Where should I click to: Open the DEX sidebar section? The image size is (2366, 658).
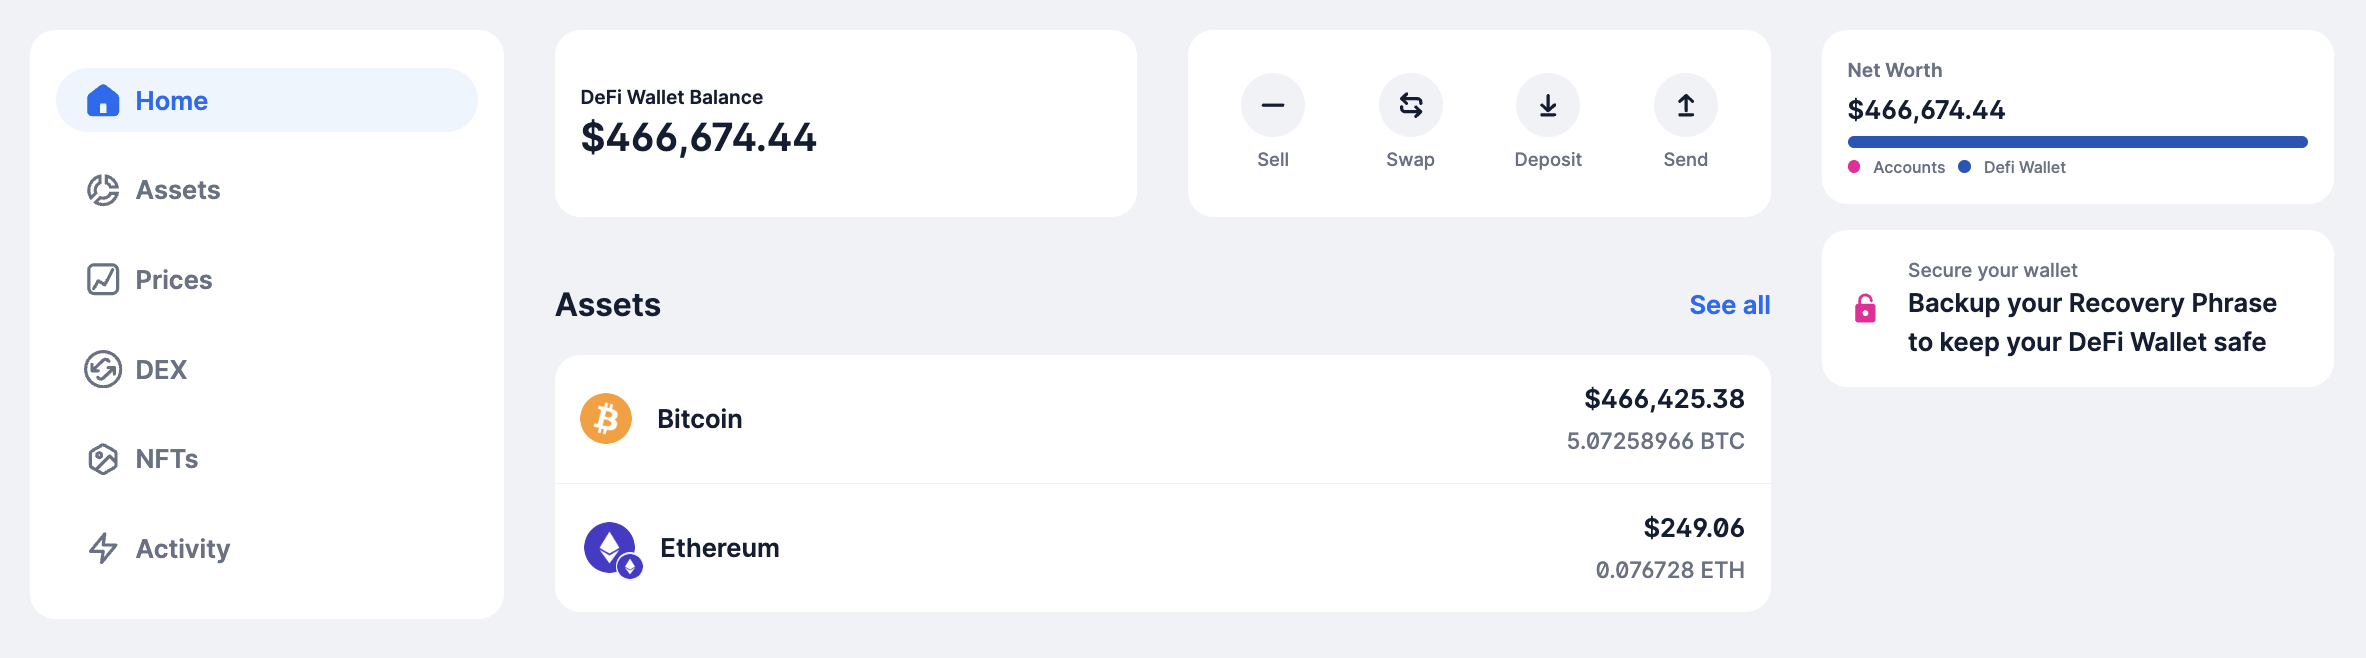pos(160,369)
